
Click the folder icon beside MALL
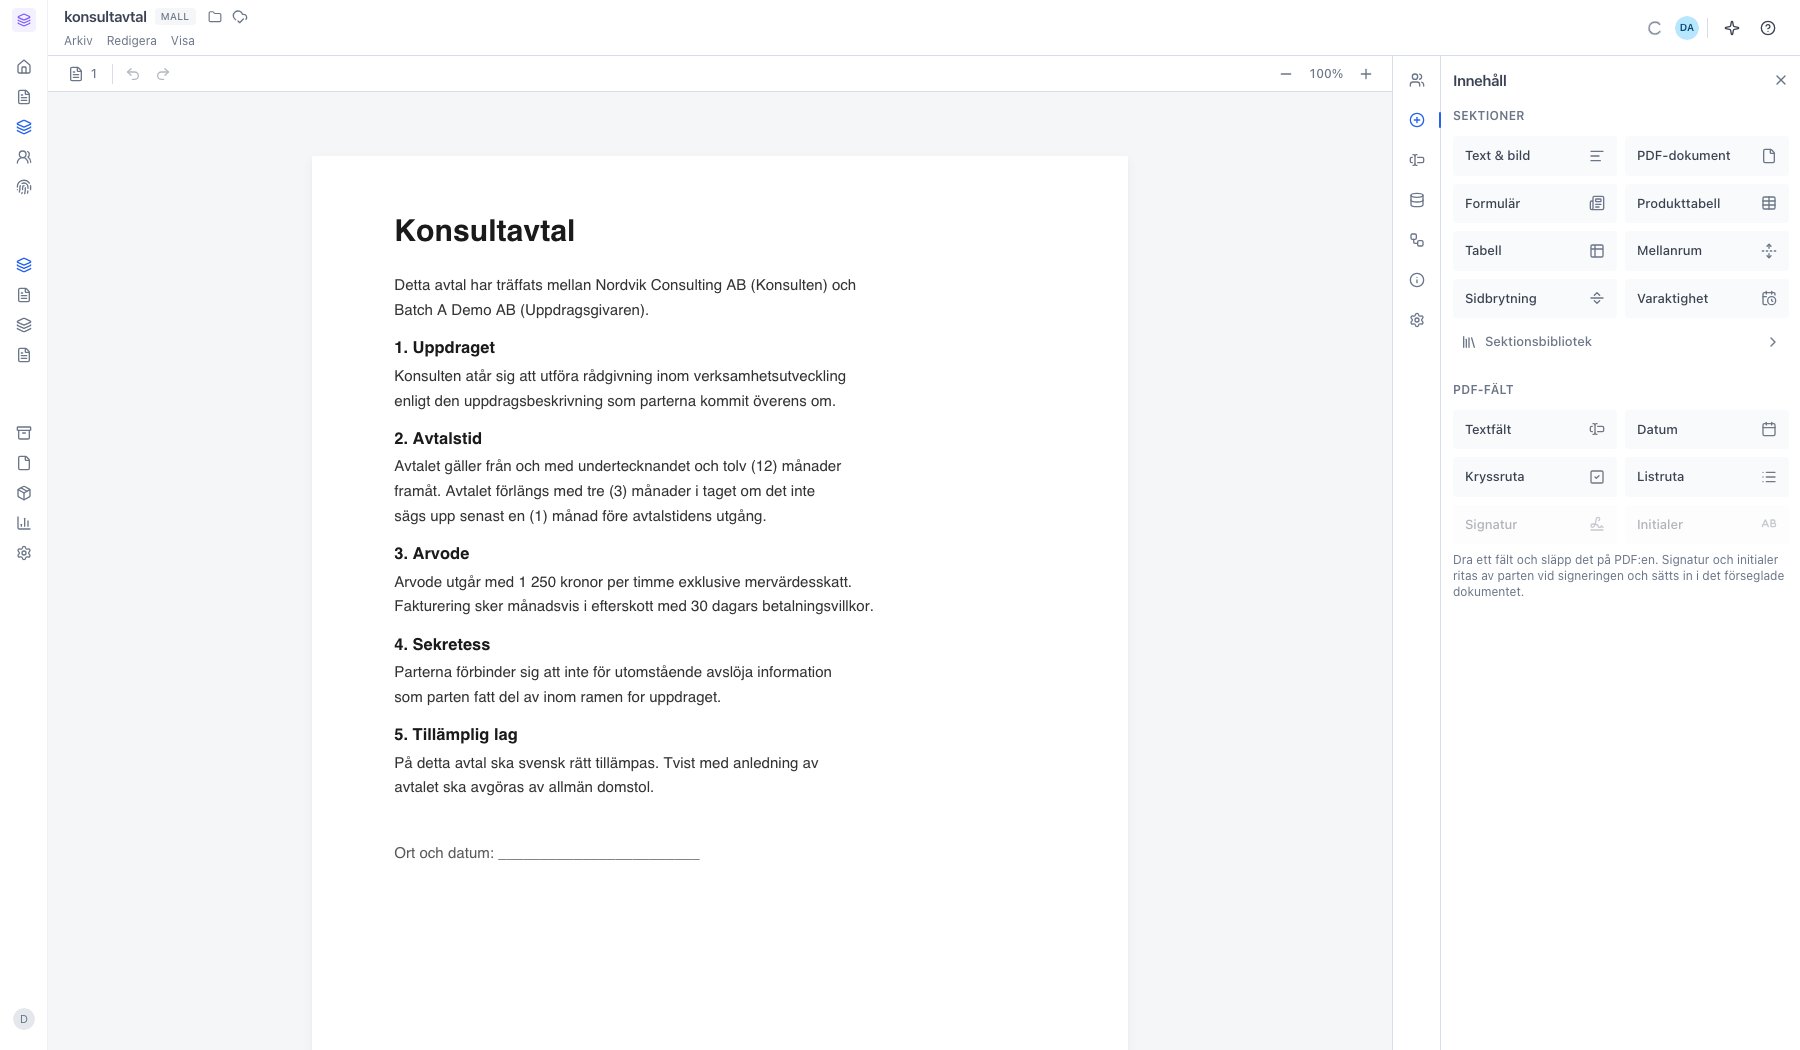coord(215,17)
